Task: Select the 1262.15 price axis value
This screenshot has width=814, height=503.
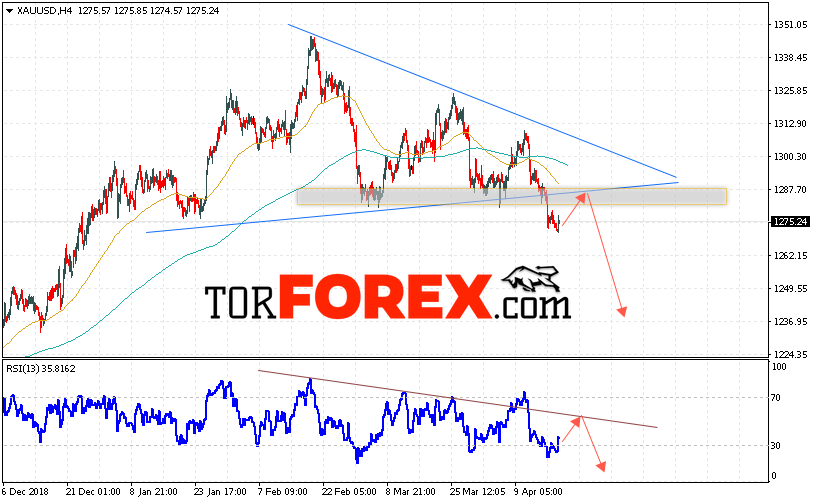Action: [x=791, y=255]
